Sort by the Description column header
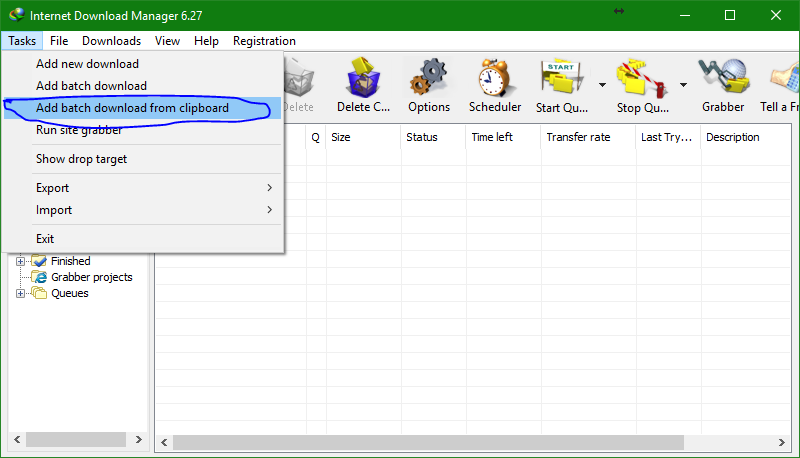This screenshot has width=800, height=458. click(746, 137)
